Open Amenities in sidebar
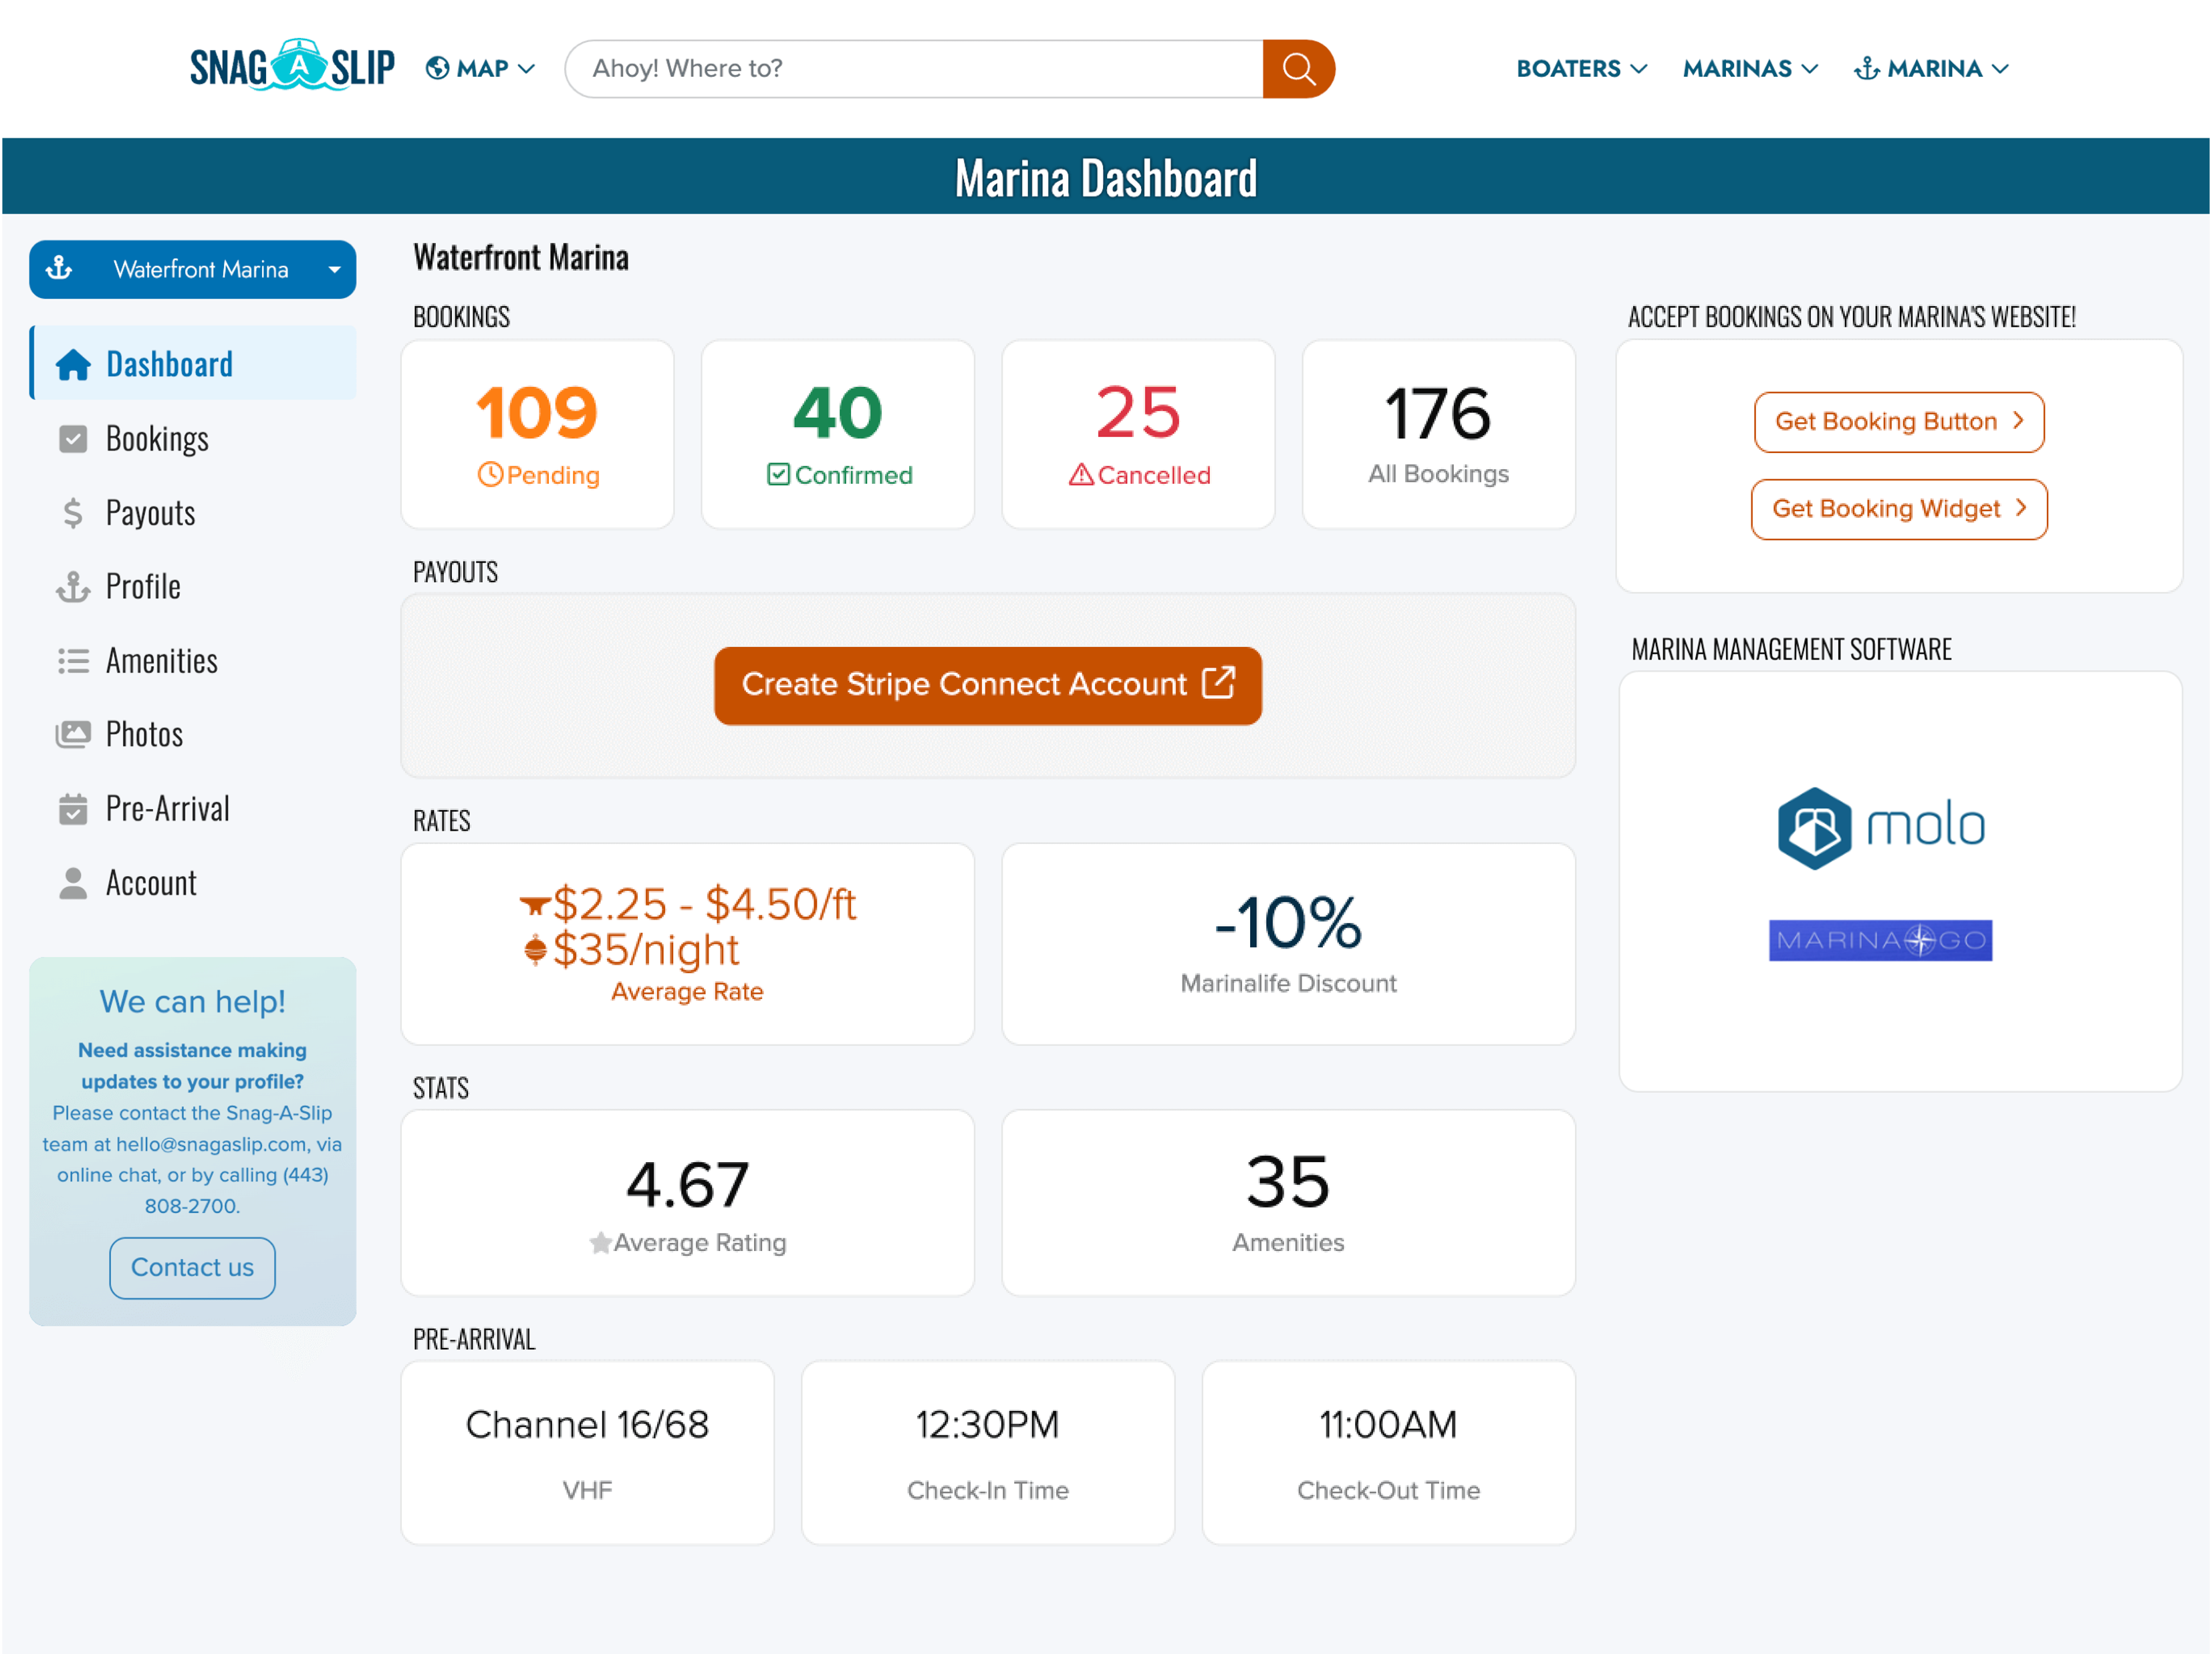Image resolution: width=2212 pixels, height=1654 pixels. [193, 661]
